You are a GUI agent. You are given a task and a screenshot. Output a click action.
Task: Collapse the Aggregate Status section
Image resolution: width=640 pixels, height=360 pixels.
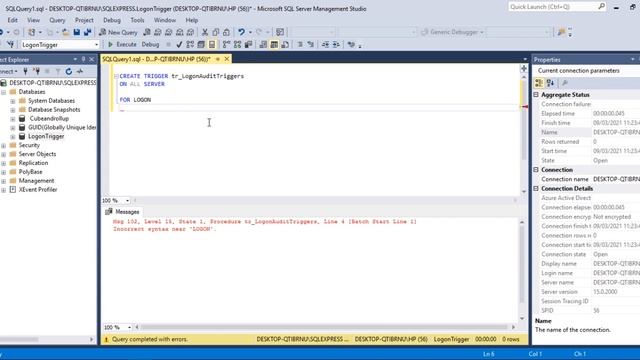(x=536, y=95)
